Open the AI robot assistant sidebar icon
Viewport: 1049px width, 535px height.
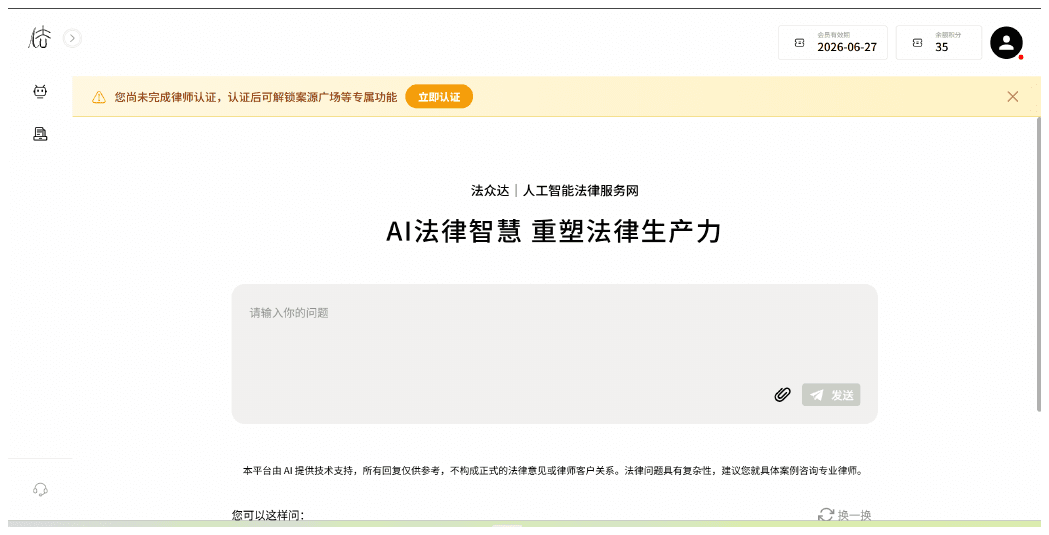tap(40, 92)
